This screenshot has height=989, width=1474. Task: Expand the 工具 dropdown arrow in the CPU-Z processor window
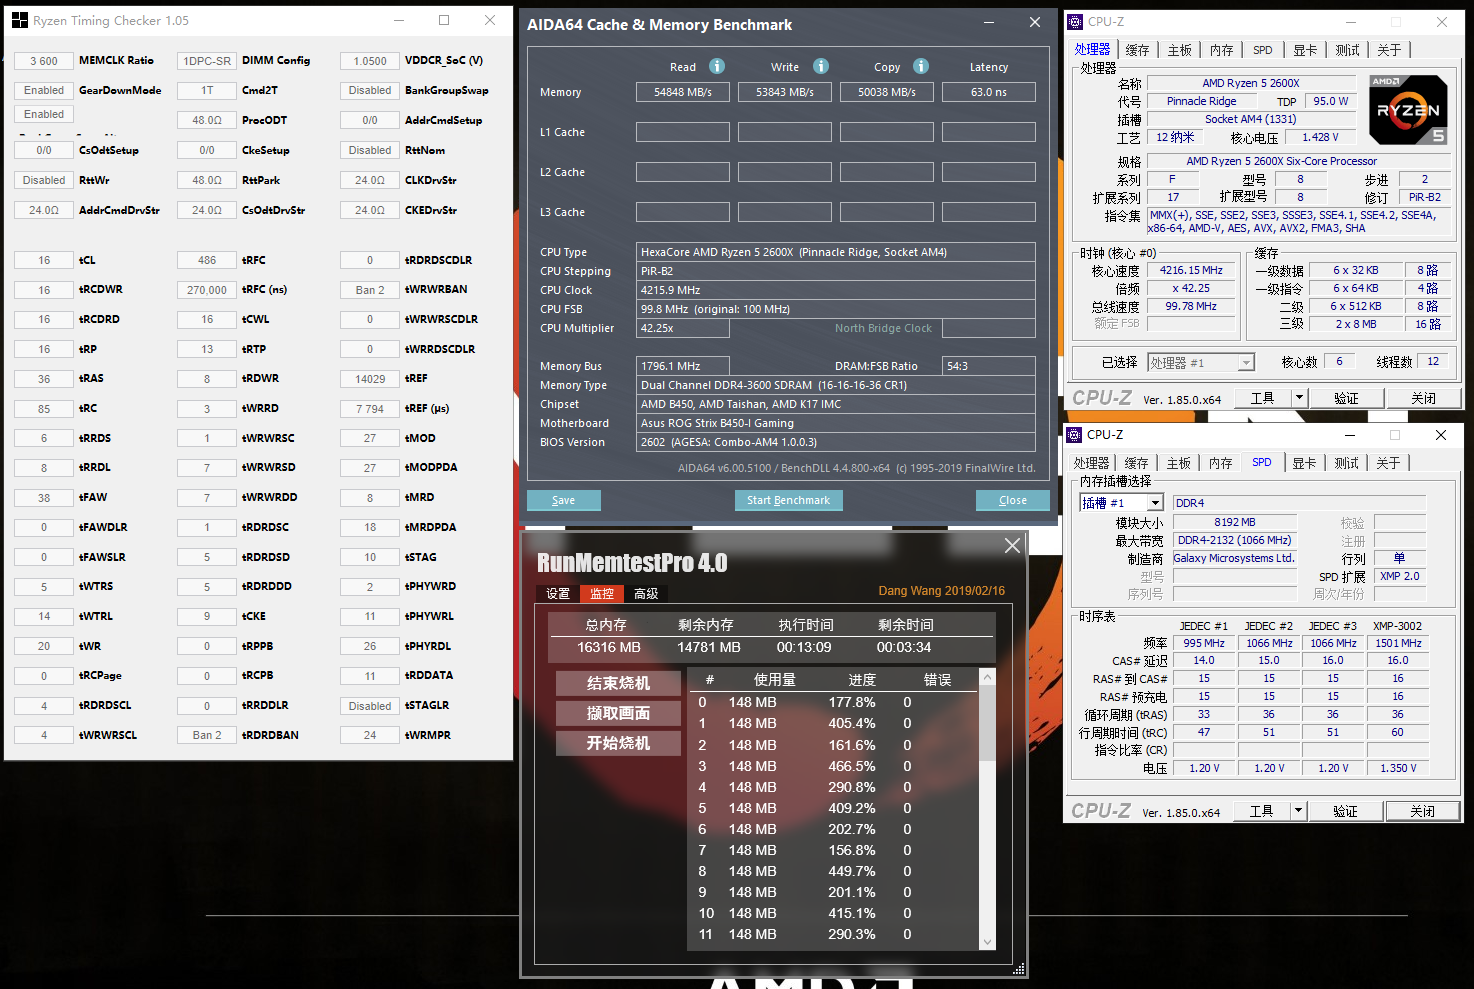1299,398
